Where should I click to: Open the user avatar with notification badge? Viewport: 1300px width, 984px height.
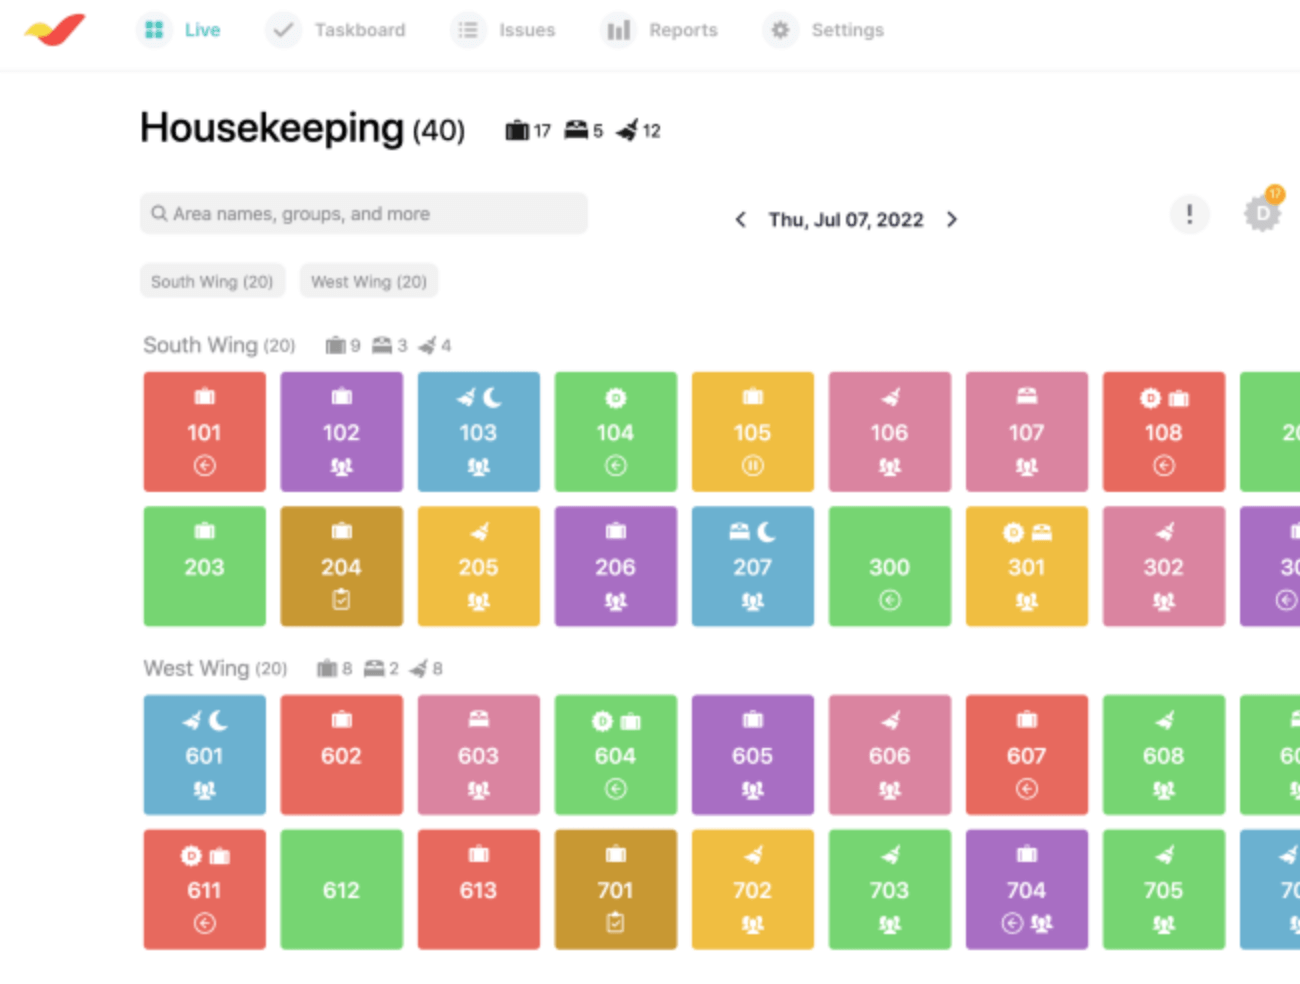pyautogui.click(x=1262, y=213)
